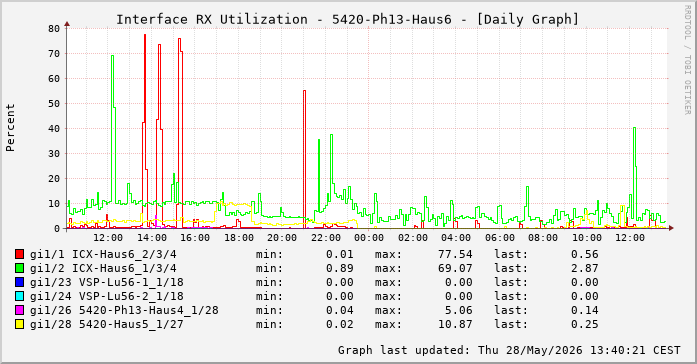This screenshot has width=697, height=364.
Task: Click the legend label 'gi1/28 5420-Haus5_1/27'
Action: point(107,324)
